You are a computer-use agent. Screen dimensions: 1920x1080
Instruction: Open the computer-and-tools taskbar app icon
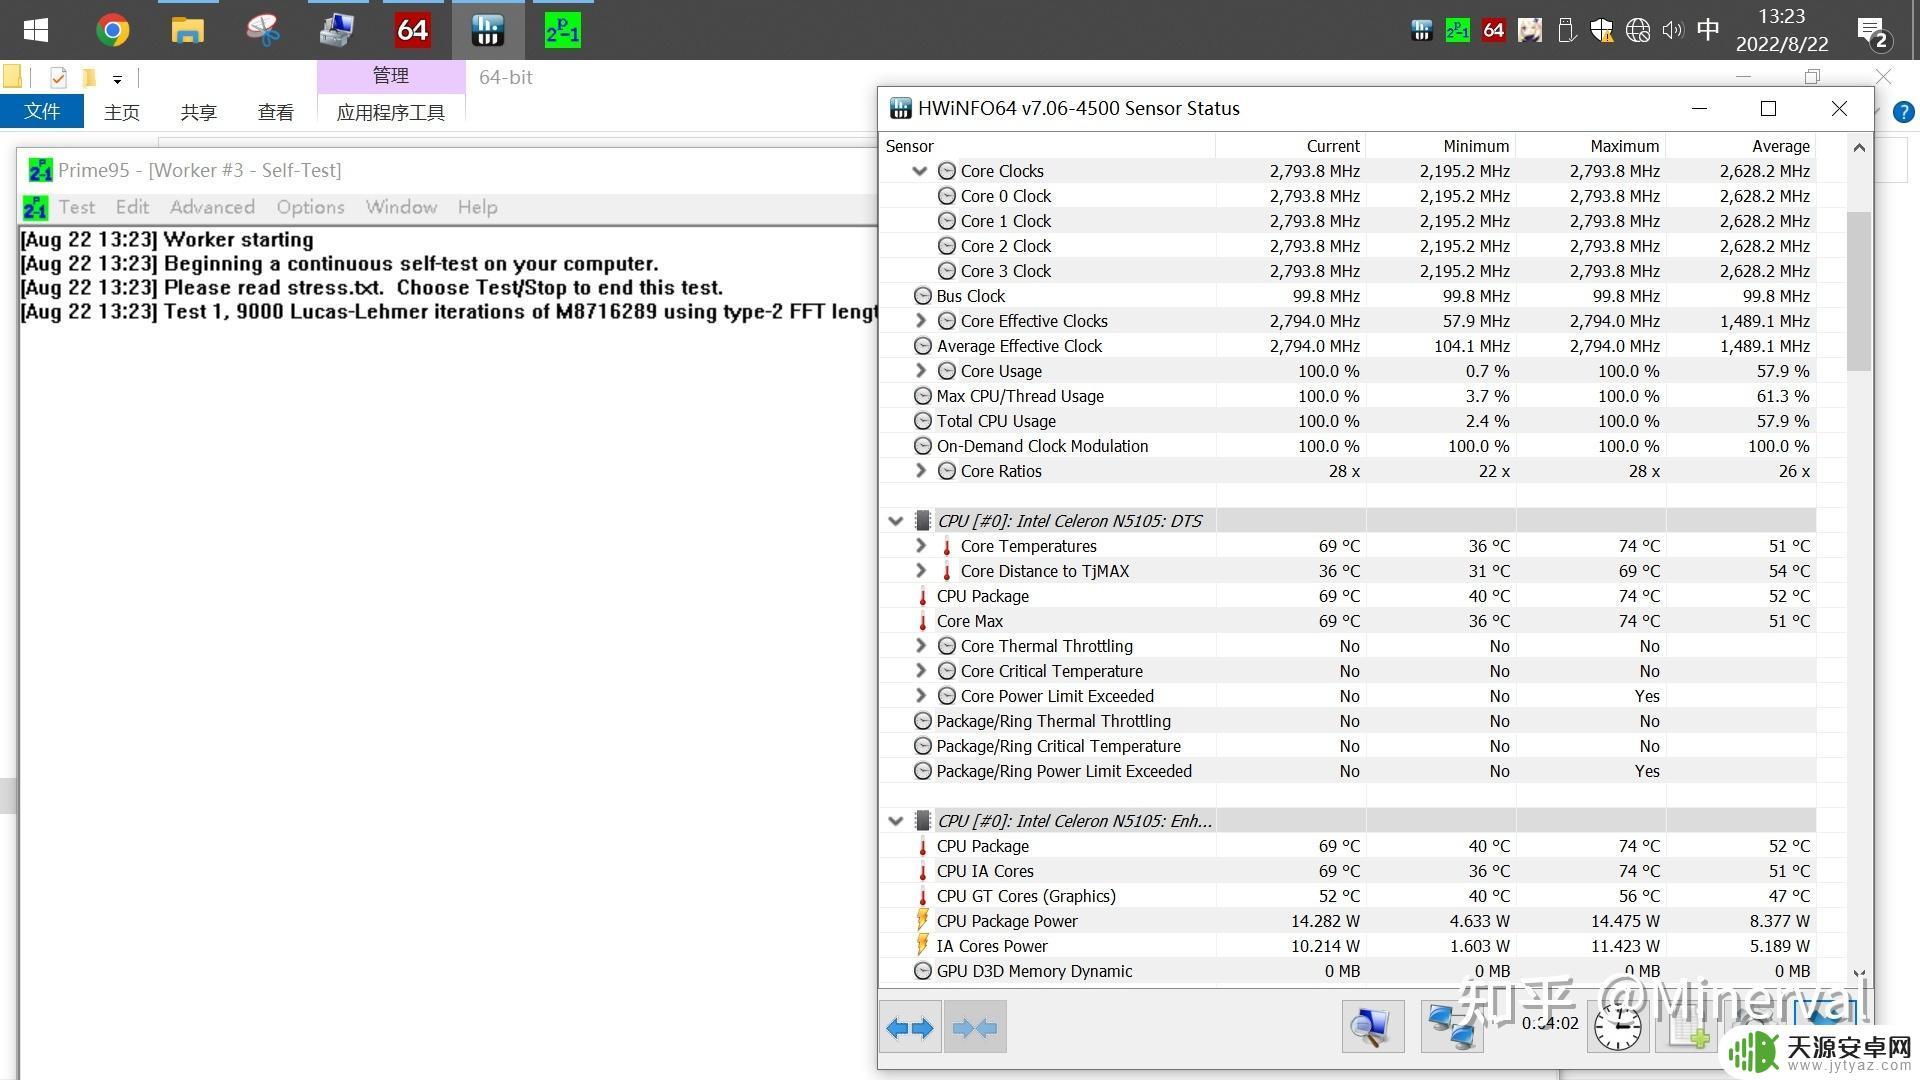(x=337, y=30)
